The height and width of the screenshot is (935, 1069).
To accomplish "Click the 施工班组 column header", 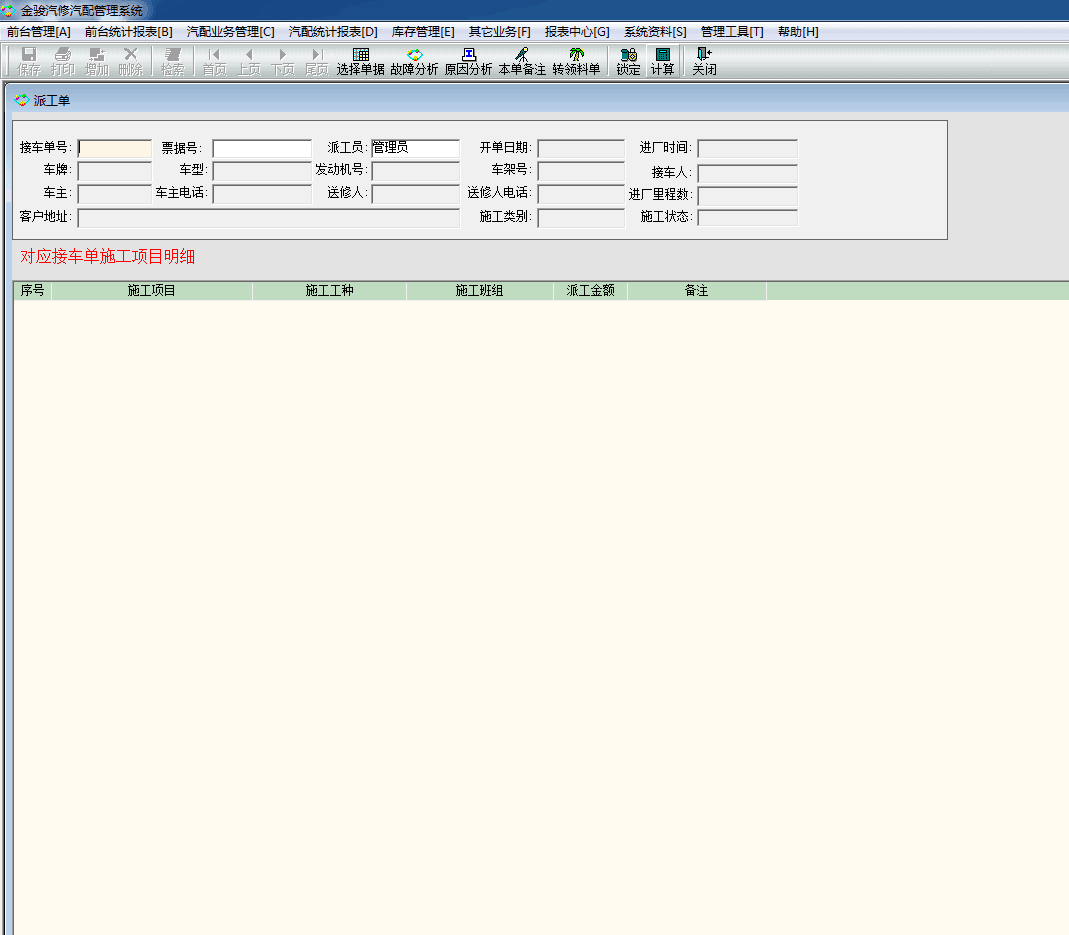I will tap(479, 291).
